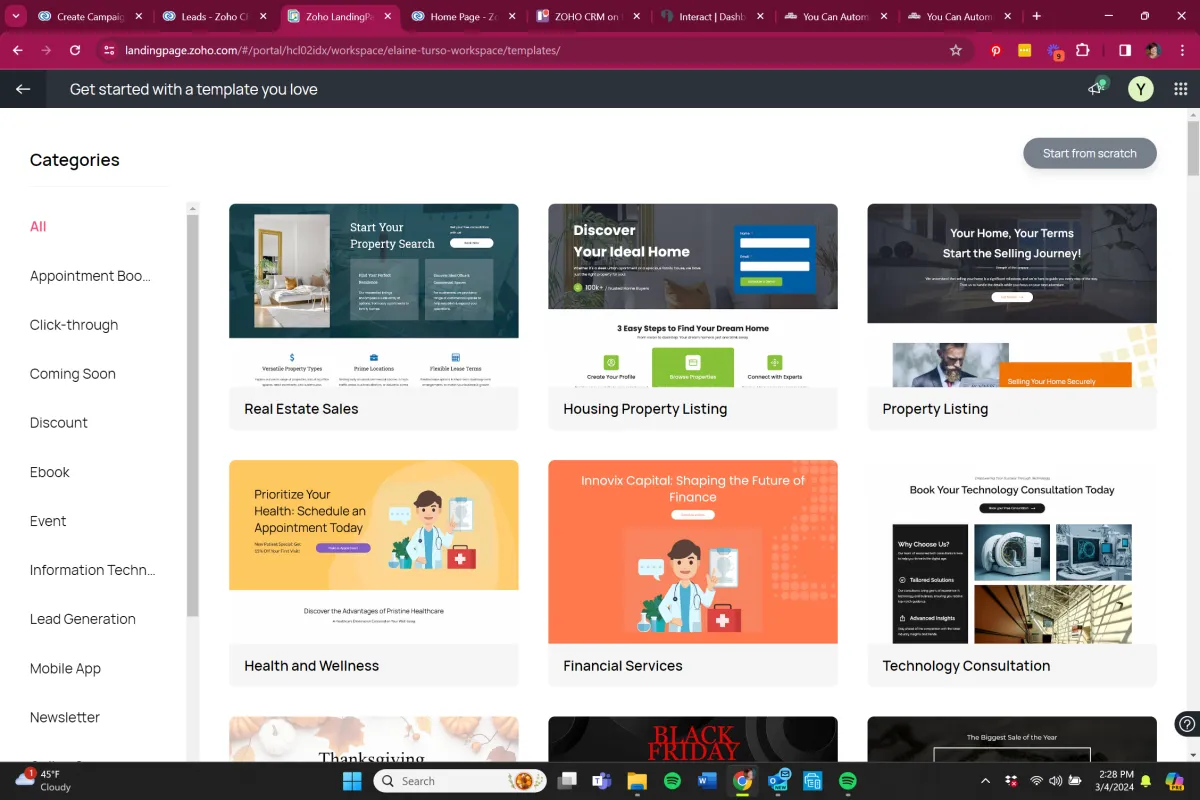This screenshot has width=1200, height=800.
Task: Choose the Lead Generation category
Action: pyautogui.click(x=83, y=619)
